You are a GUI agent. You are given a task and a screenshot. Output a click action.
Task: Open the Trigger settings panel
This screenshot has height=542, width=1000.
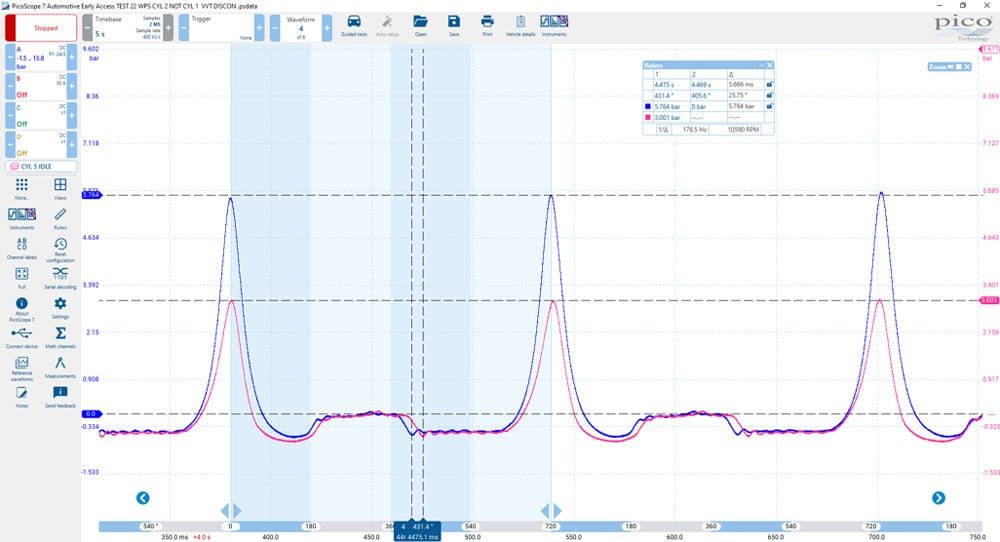coord(221,28)
